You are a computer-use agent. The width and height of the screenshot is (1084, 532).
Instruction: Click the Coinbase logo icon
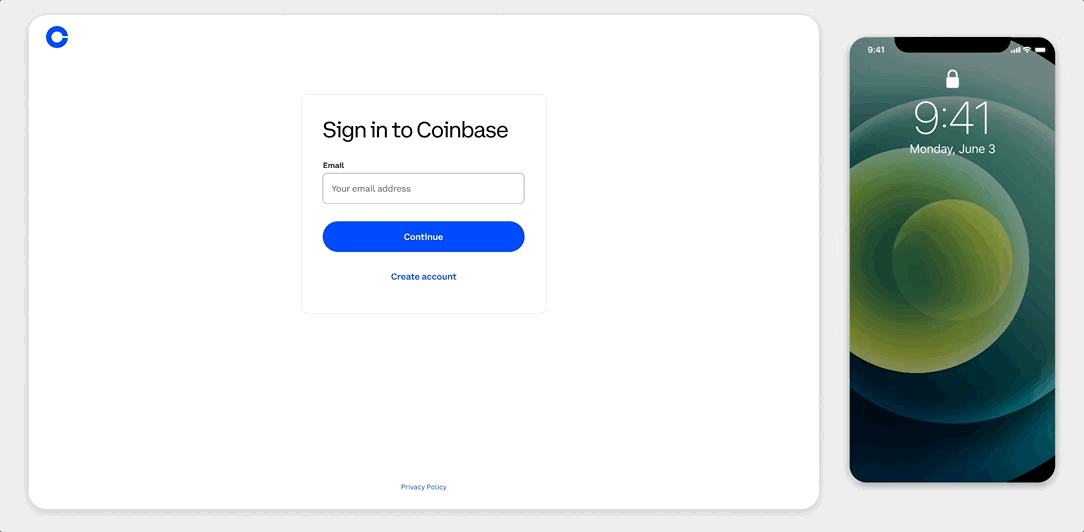coord(57,37)
